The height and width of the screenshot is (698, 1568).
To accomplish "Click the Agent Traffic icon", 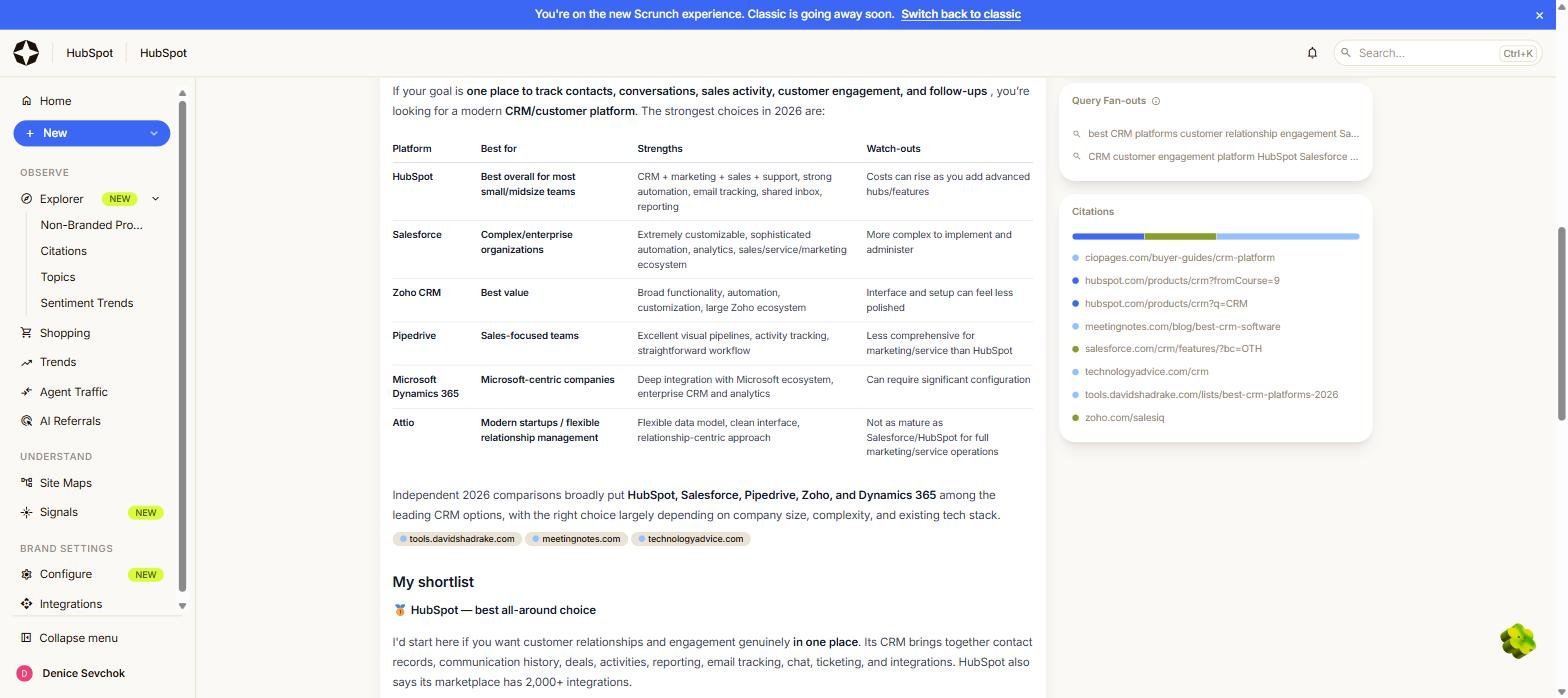I will [x=26, y=392].
